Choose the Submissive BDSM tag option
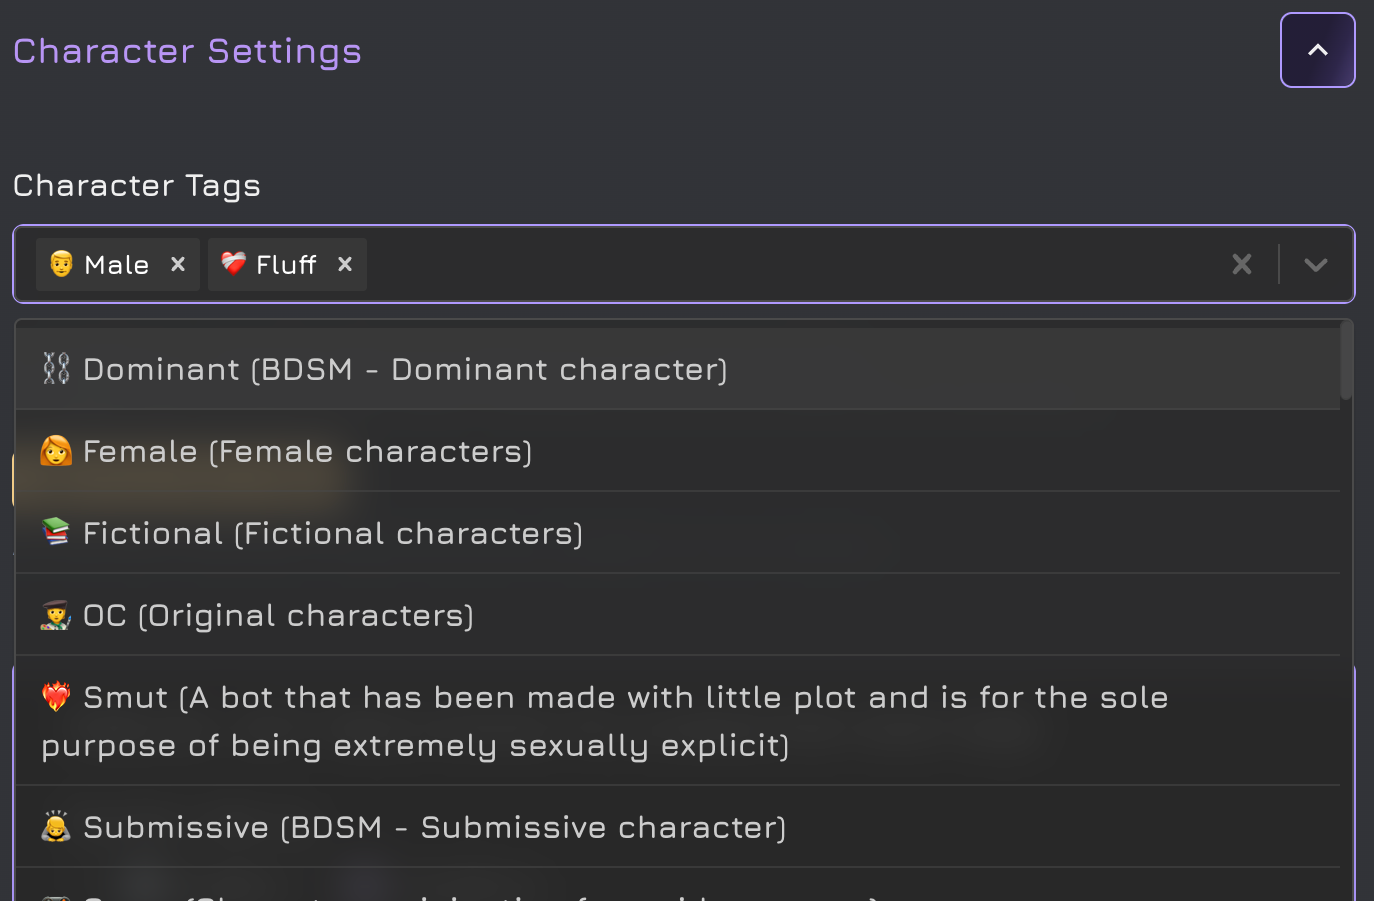This screenshot has height=901, width=1374. pyautogui.click(x=434, y=827)
